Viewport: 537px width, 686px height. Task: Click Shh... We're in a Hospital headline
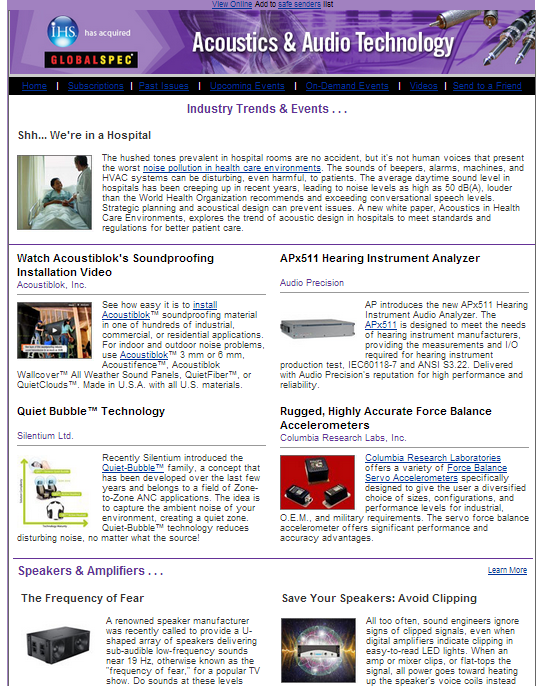tap(84, 135)
